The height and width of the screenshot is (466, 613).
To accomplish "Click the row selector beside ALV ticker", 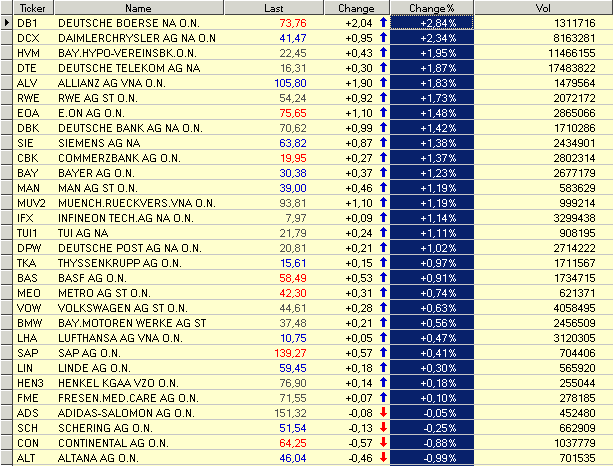I will [7, 83].
